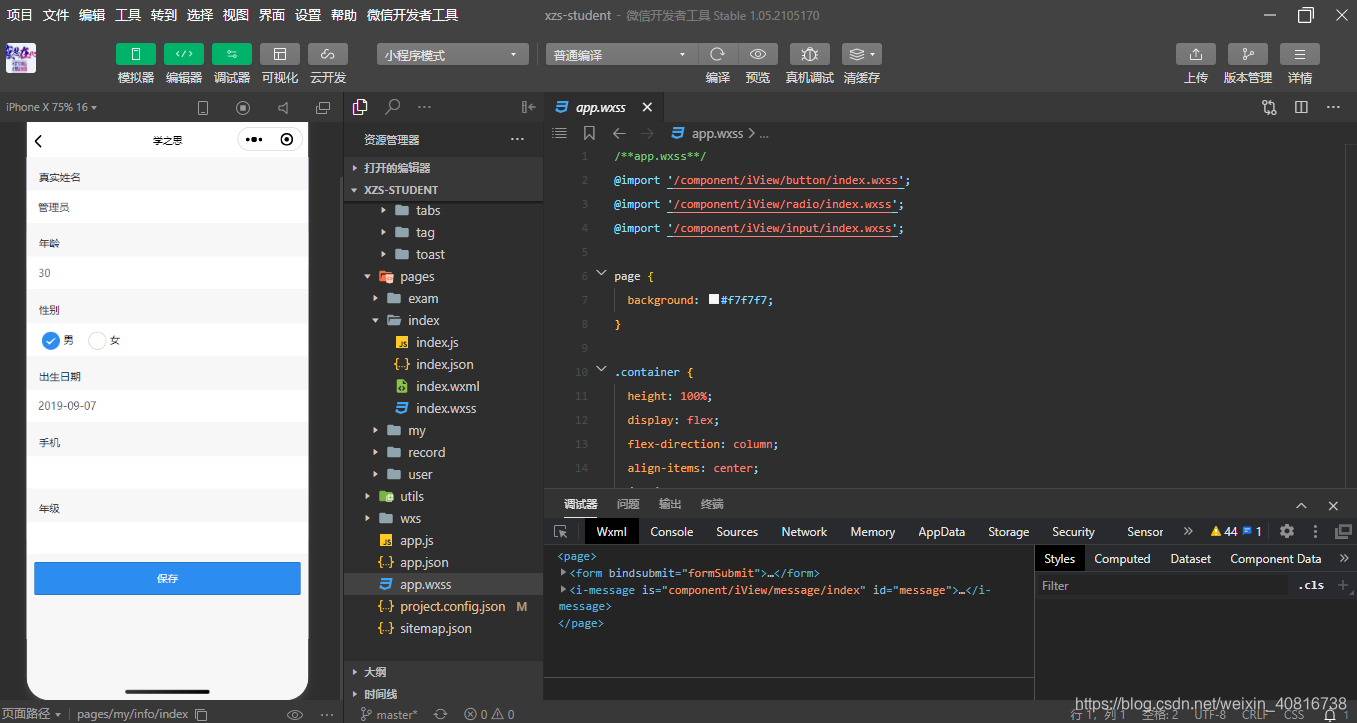
Task: Expand the tabs folder
Action: 443,211
